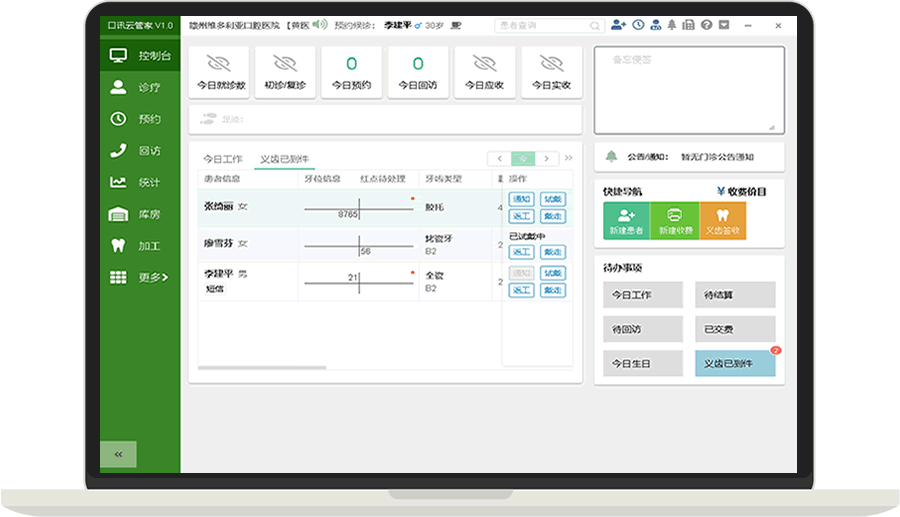The height and width of the screenshot is (517, 900).
Task: Click 新建收费 quick navigation tile
Action: coord(675,221)
